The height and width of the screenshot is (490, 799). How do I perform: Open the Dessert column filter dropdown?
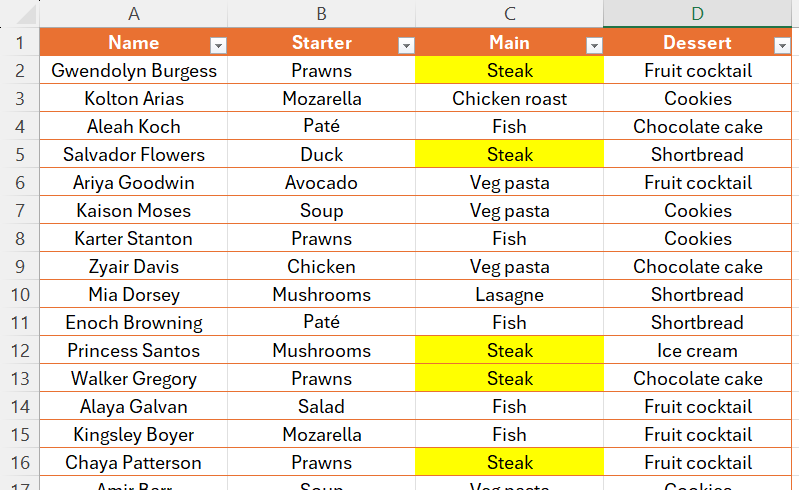pyautogui.click(x=782, y=45)
